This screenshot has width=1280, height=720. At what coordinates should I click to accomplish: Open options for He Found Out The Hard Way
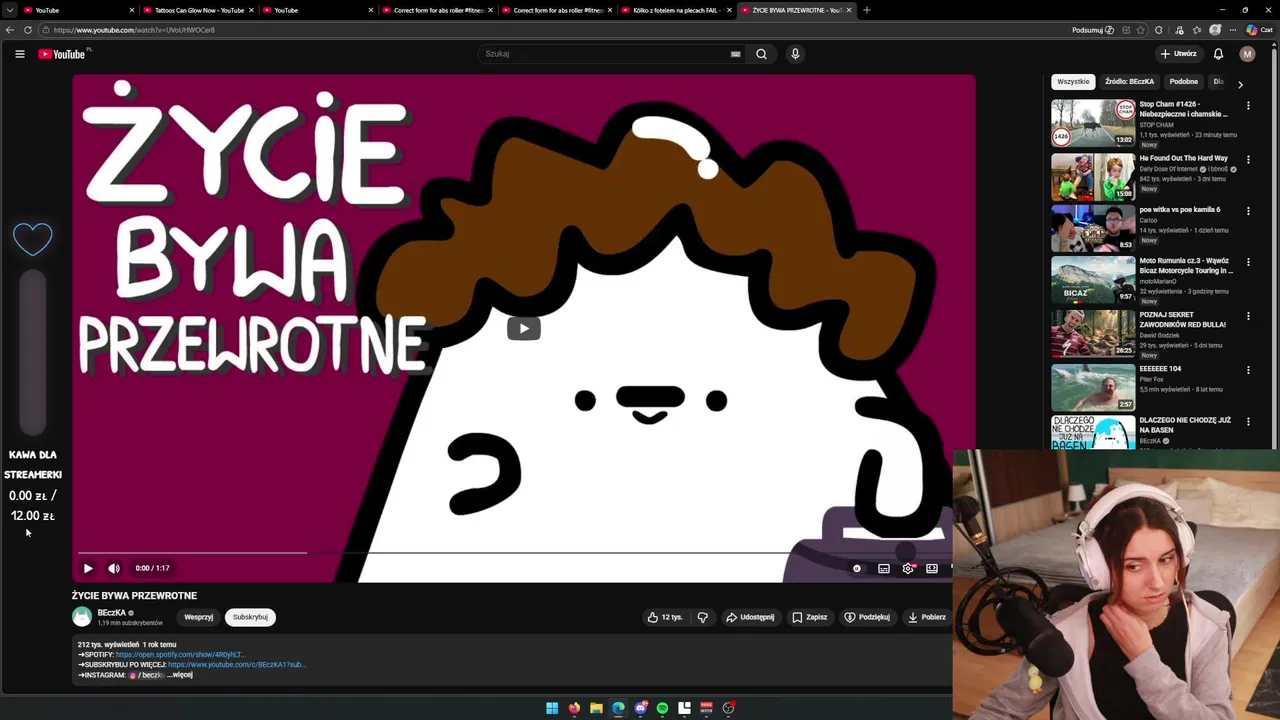click(1248, 159)
